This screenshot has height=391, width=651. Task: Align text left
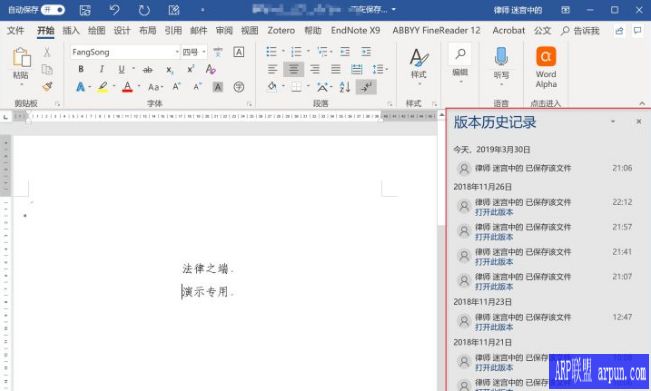click(x=272, y=69)
